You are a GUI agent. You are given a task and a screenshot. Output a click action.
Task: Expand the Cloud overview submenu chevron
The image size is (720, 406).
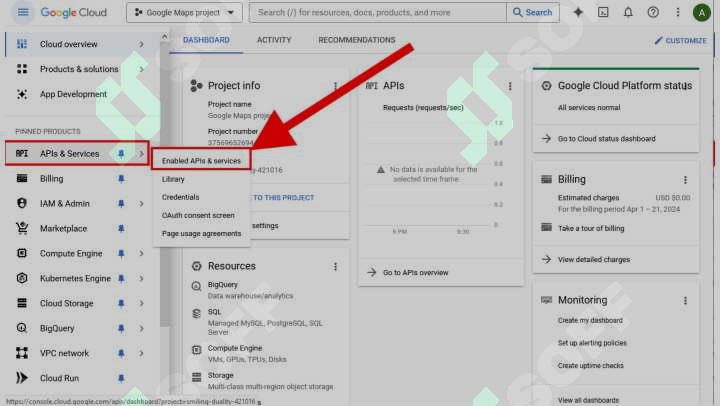click(x=141, y=44)
